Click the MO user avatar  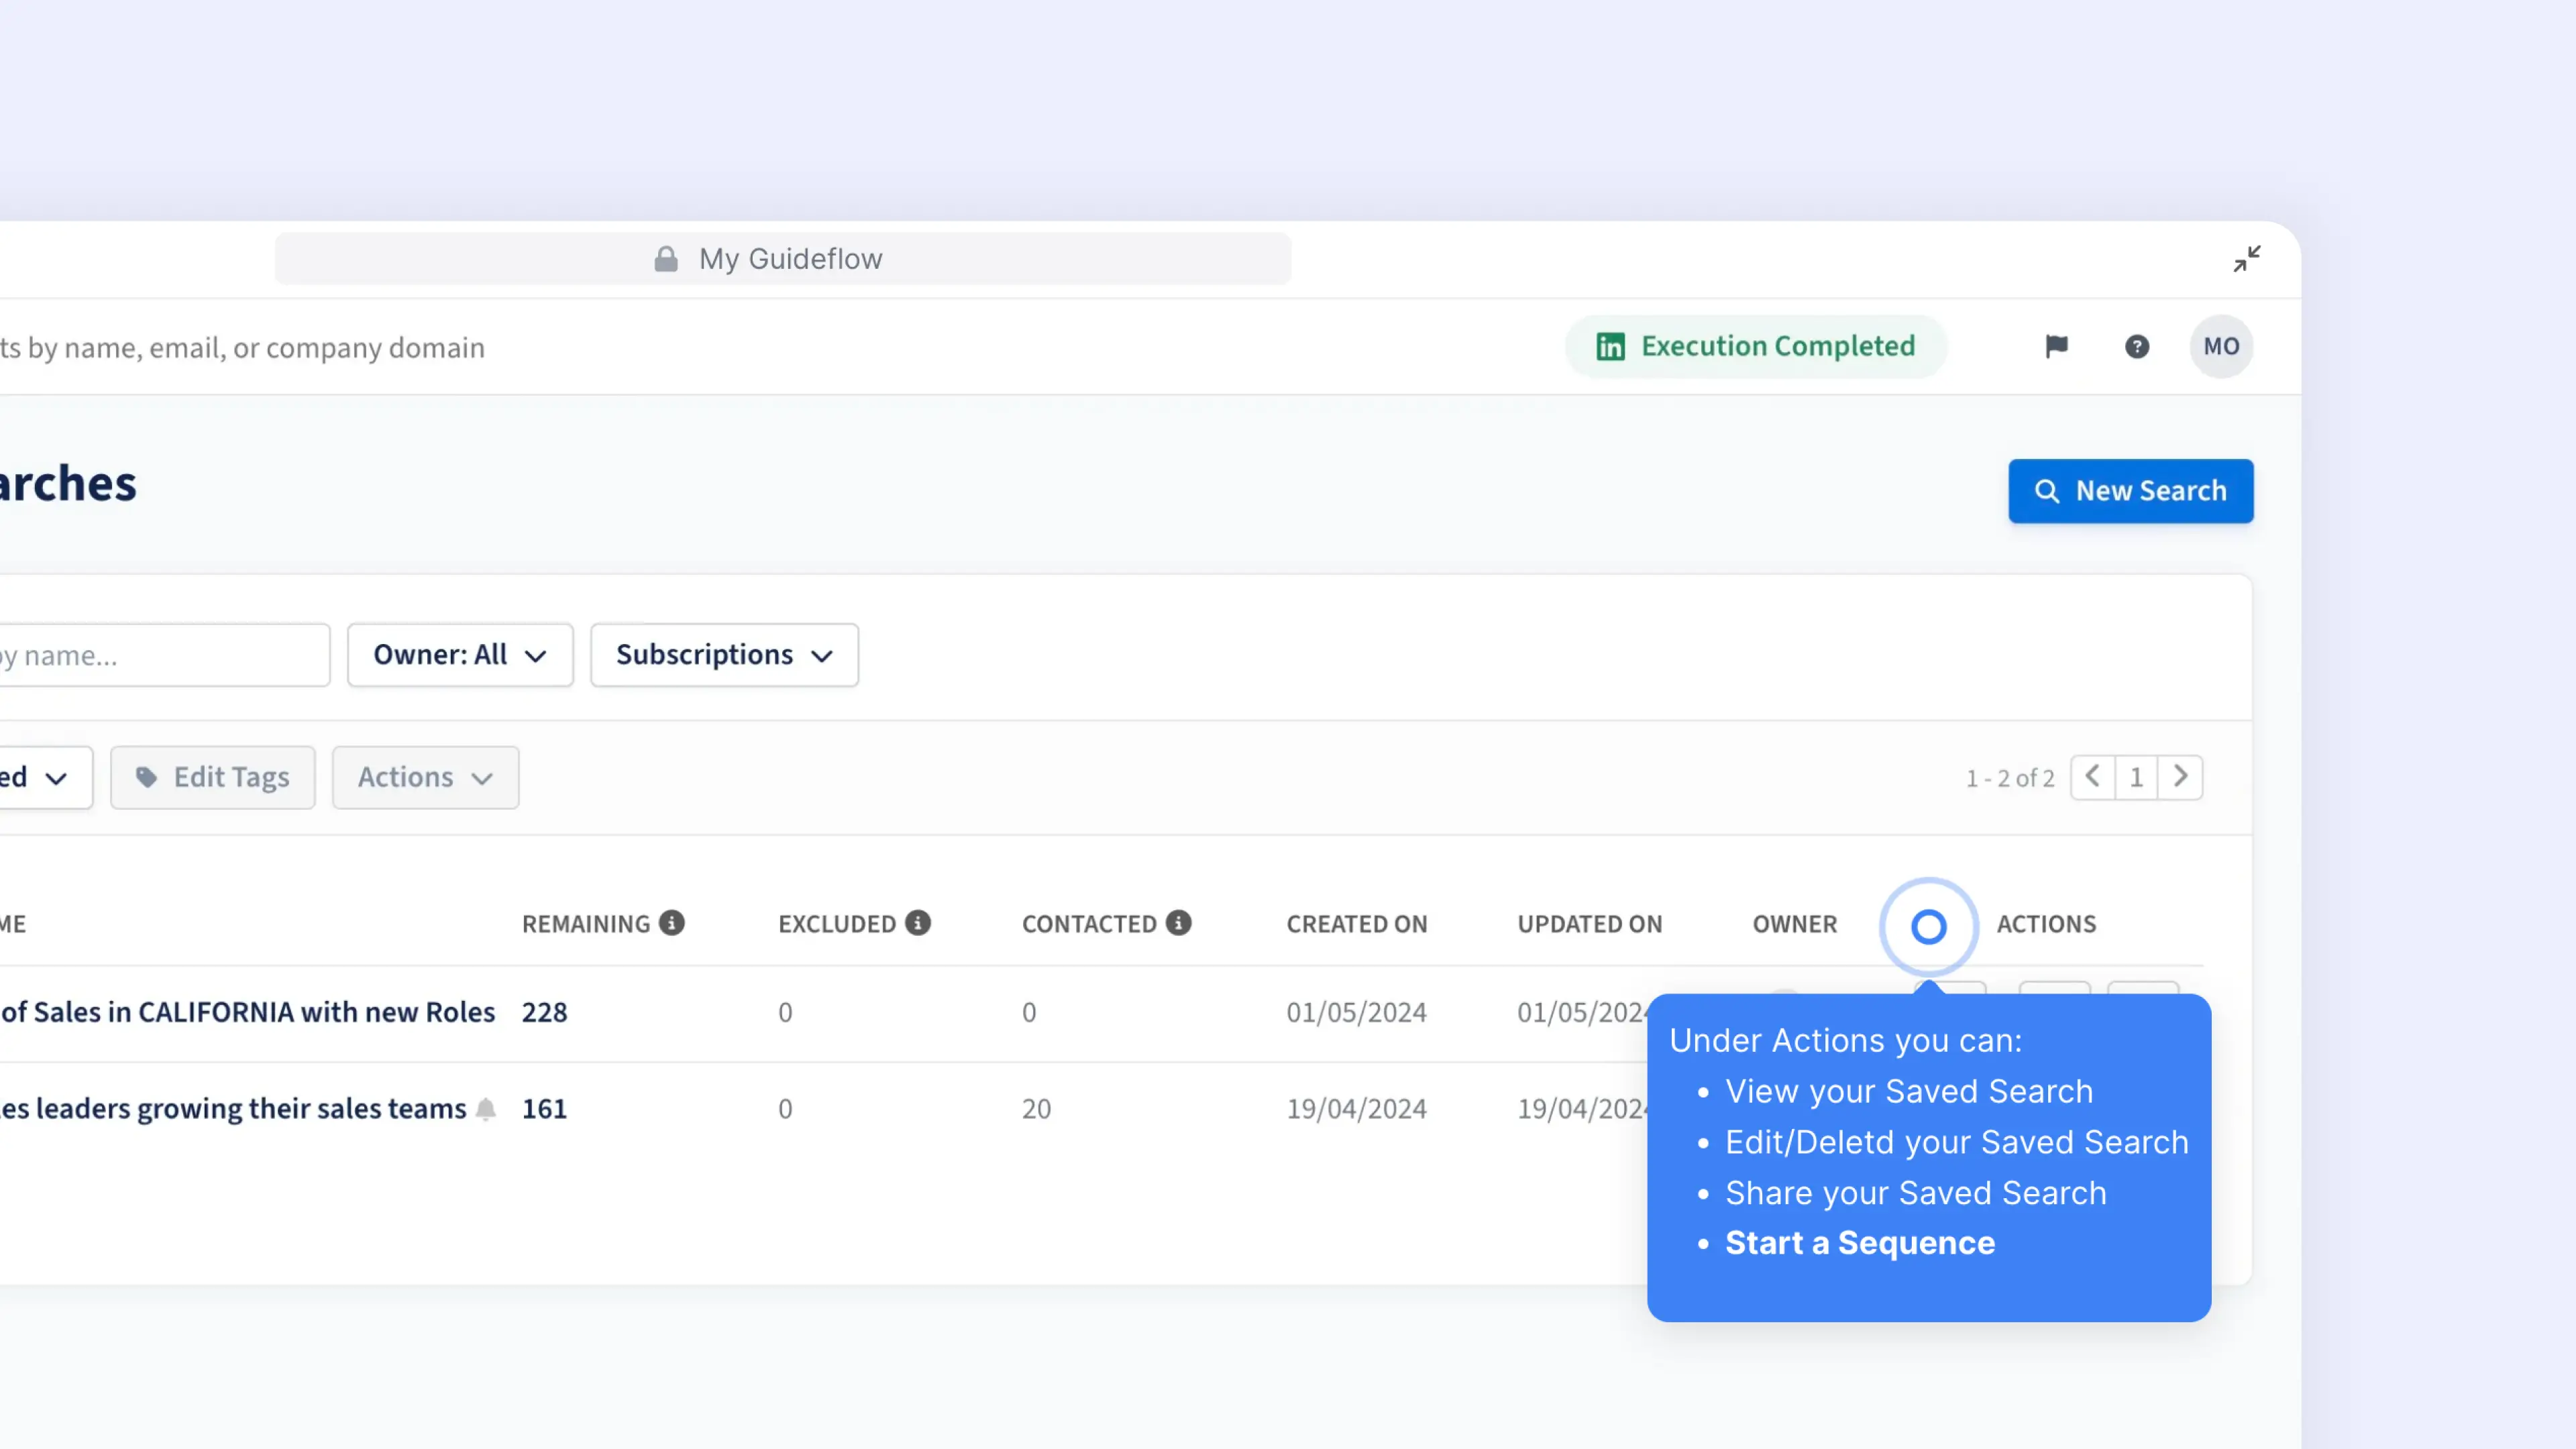(2221, 346)
